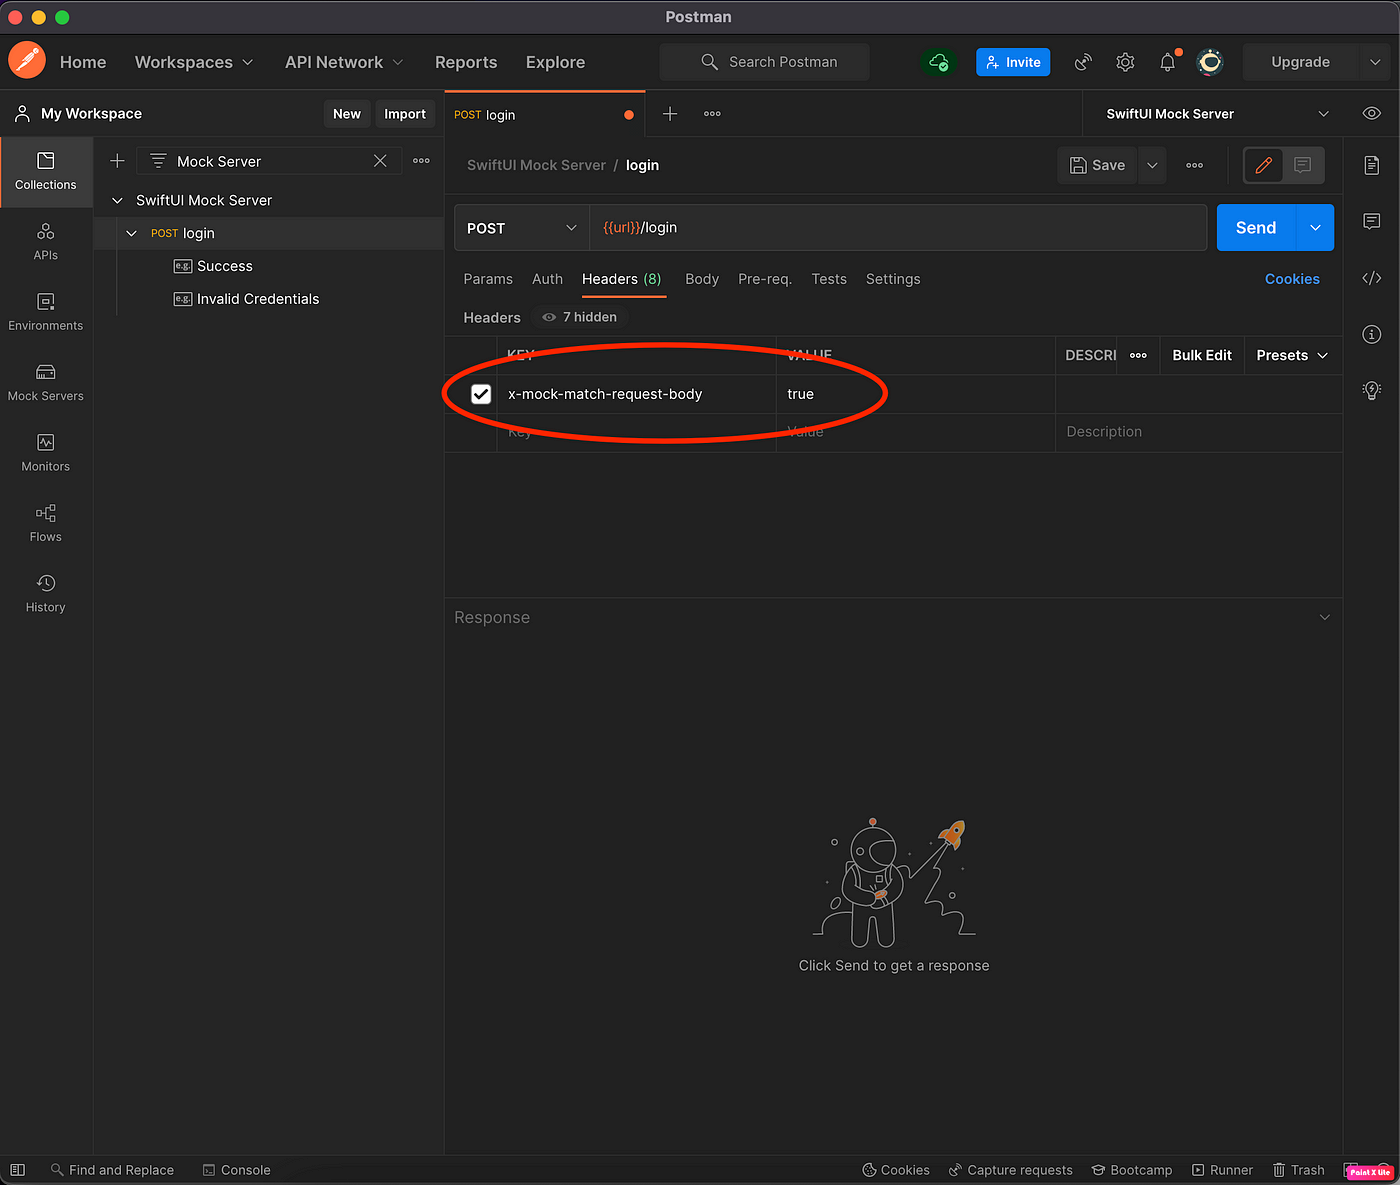Clear the Mock Server filter text
This screenshot has height=1185, width=1400.
(x=380, y=161)
